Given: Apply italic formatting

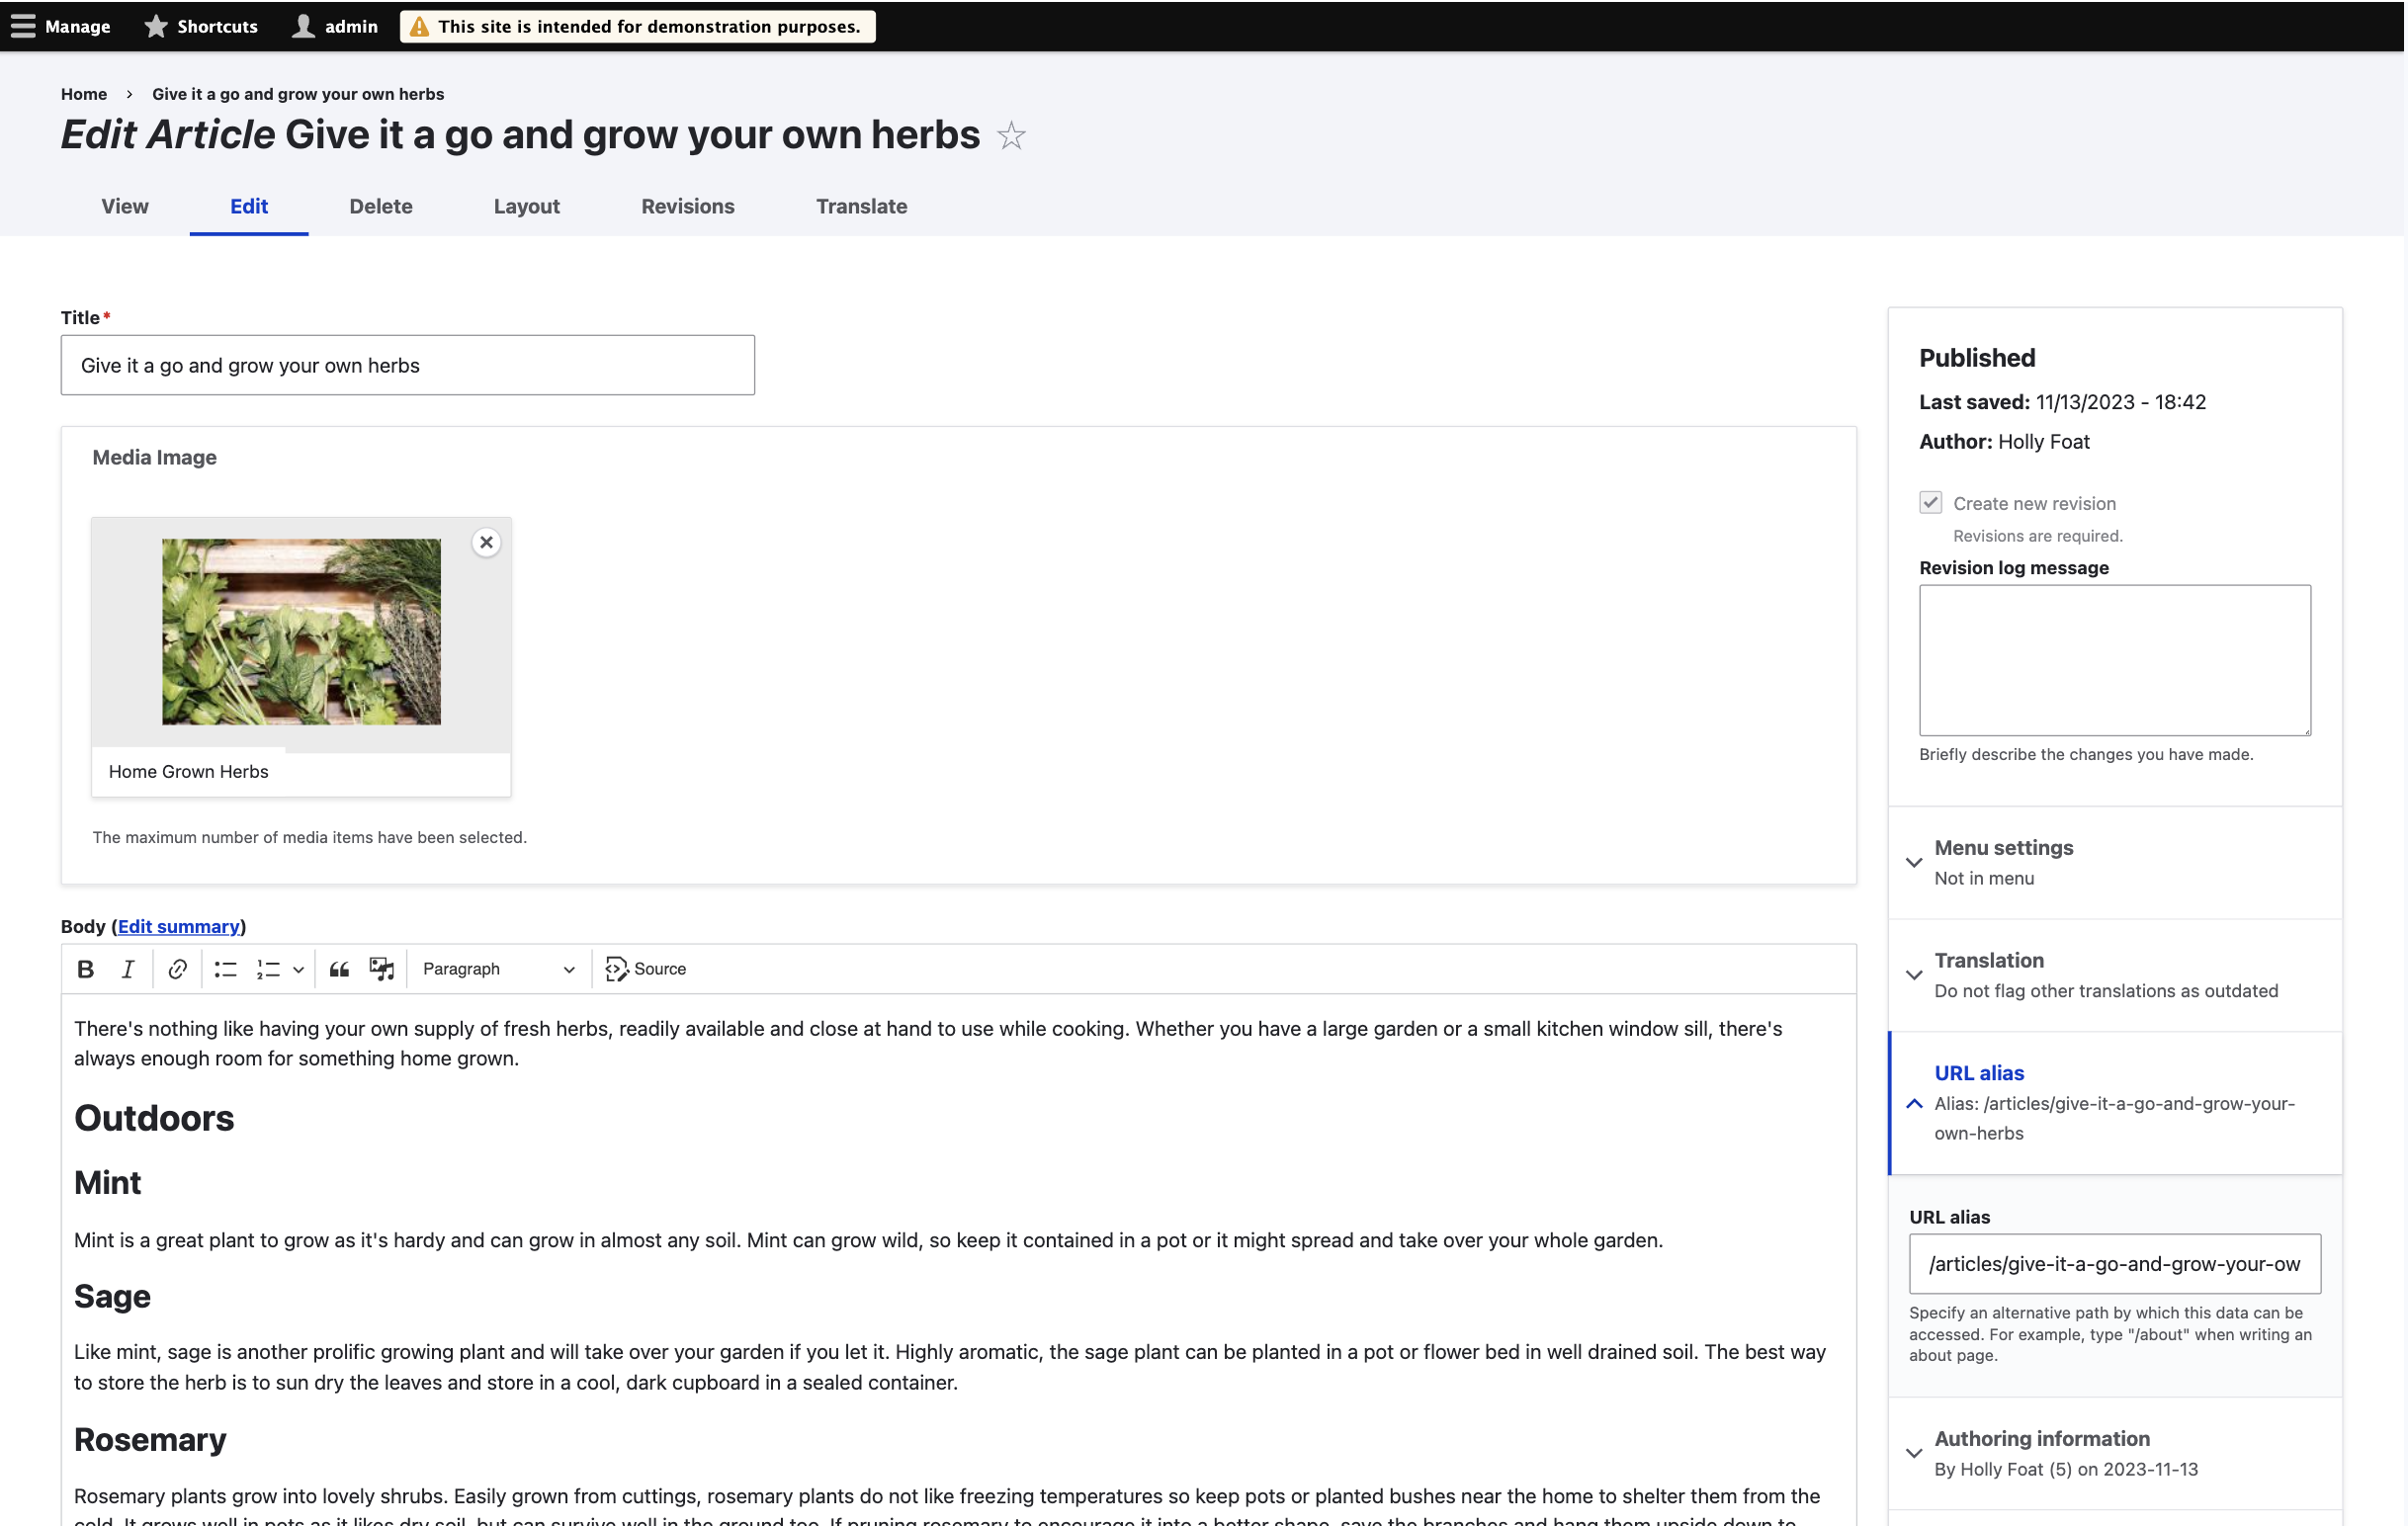Looking at the screenshot, I should 127,968.
